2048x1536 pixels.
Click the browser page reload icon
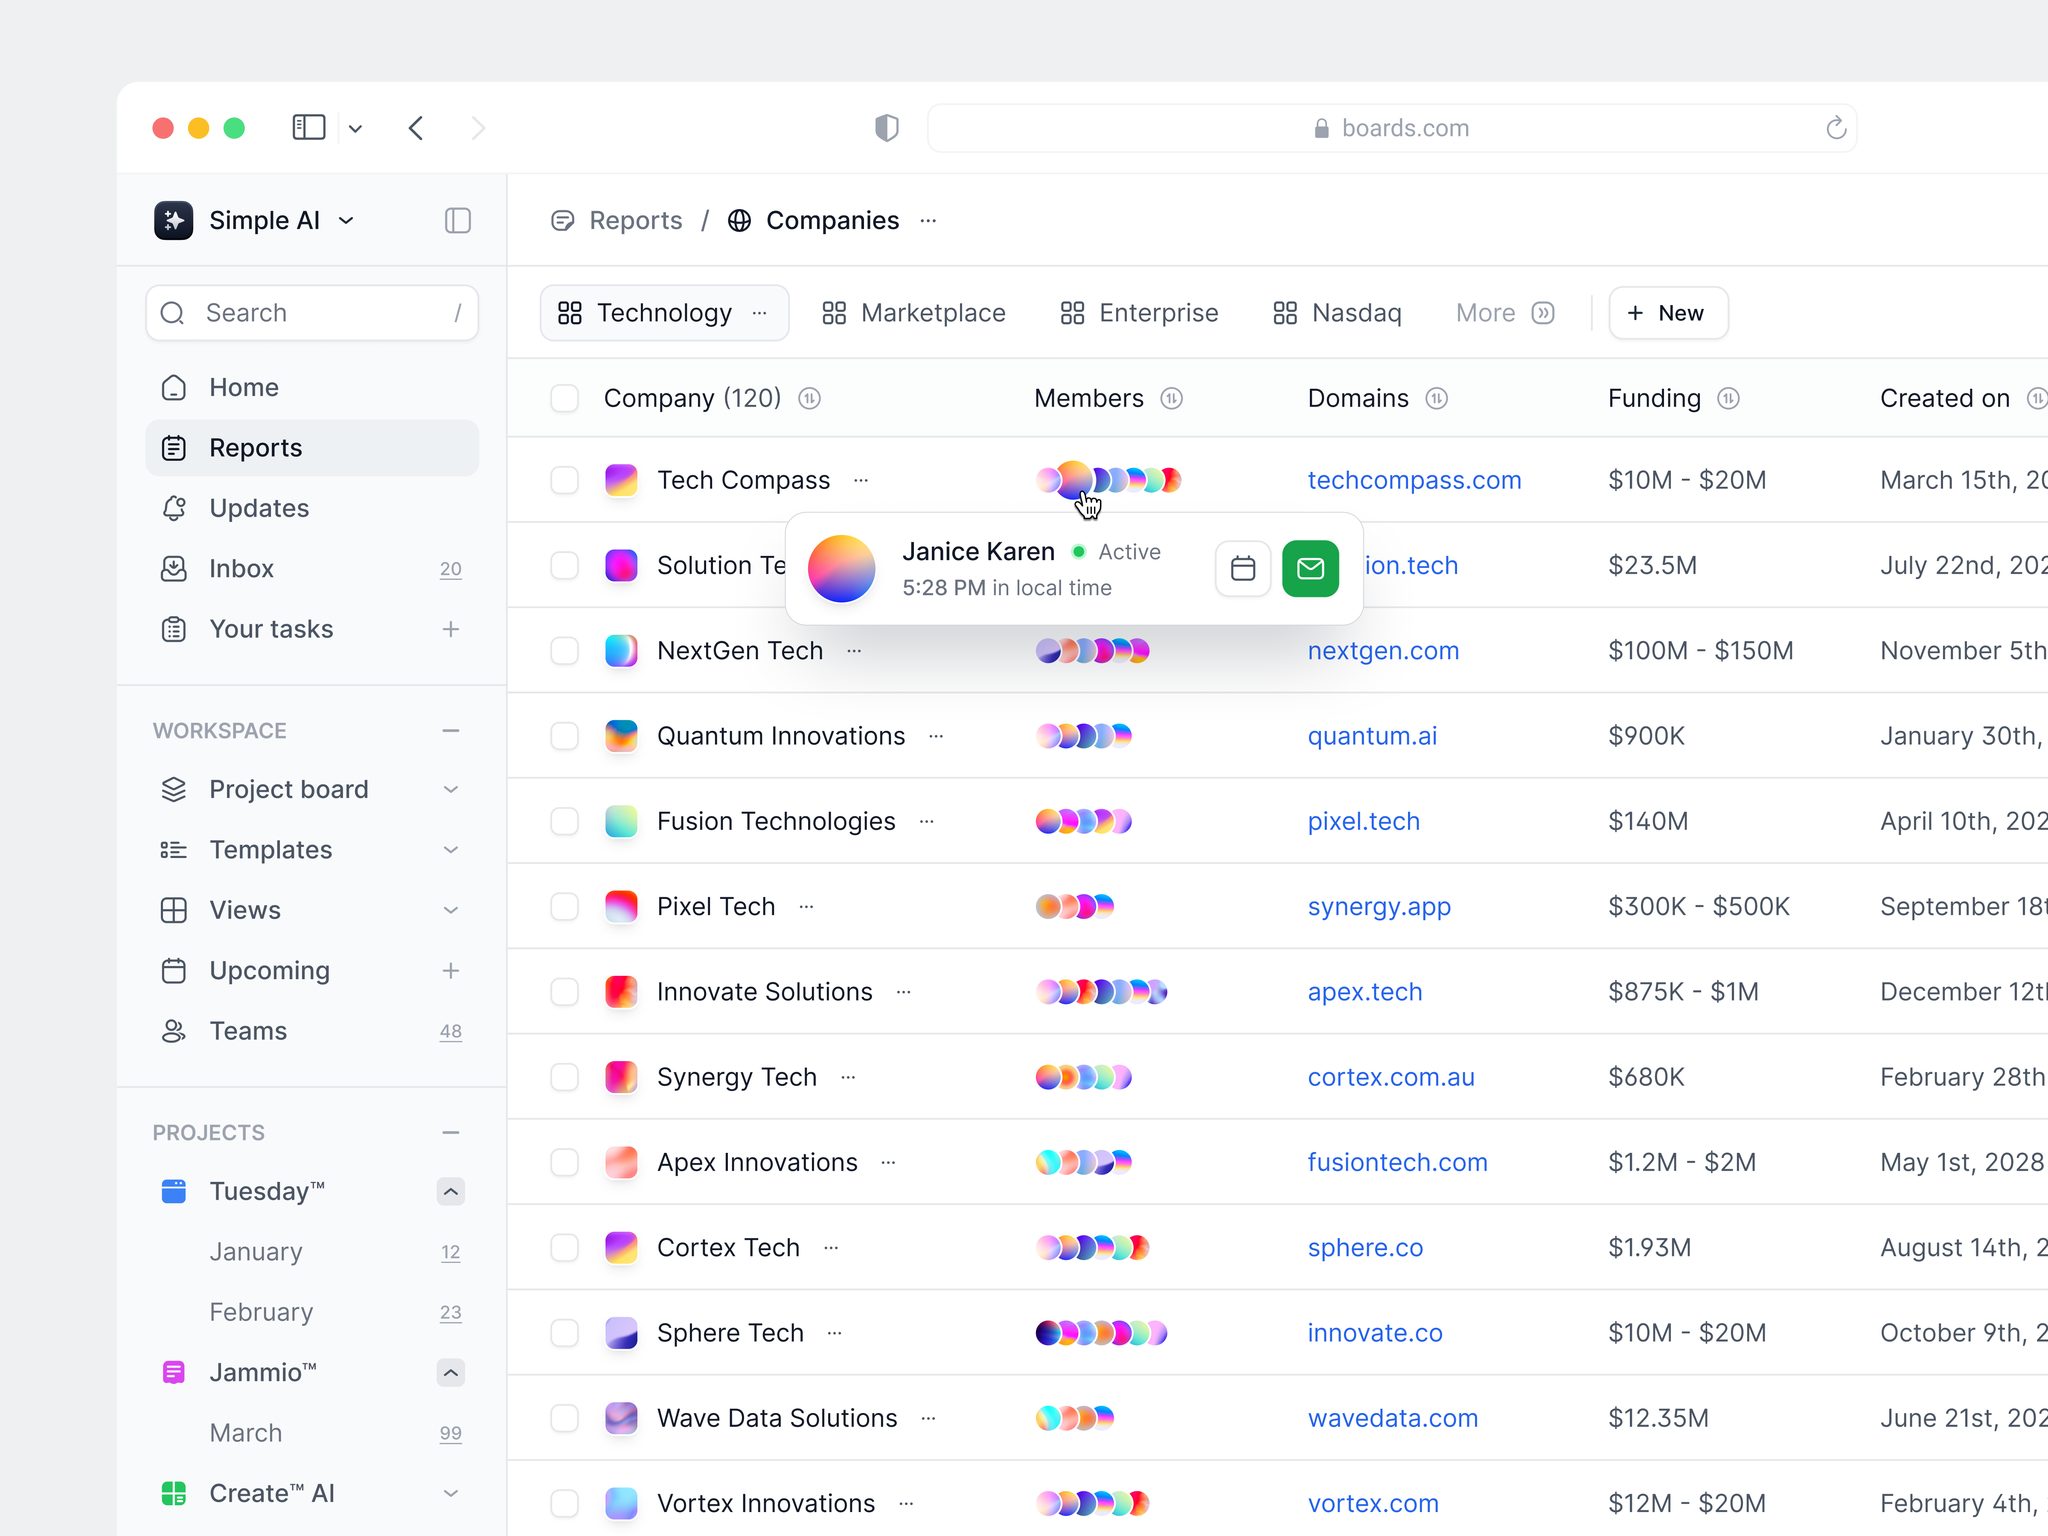click(x=1835, y=128)
